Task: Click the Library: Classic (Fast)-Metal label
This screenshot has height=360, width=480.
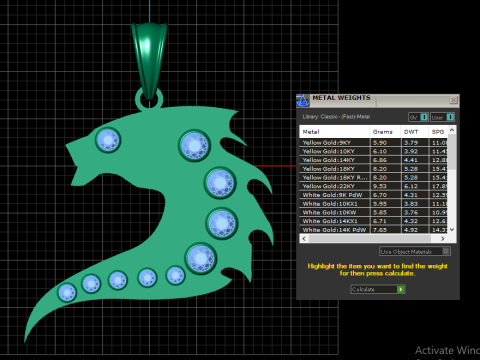Action: click(x=336, y=117)
